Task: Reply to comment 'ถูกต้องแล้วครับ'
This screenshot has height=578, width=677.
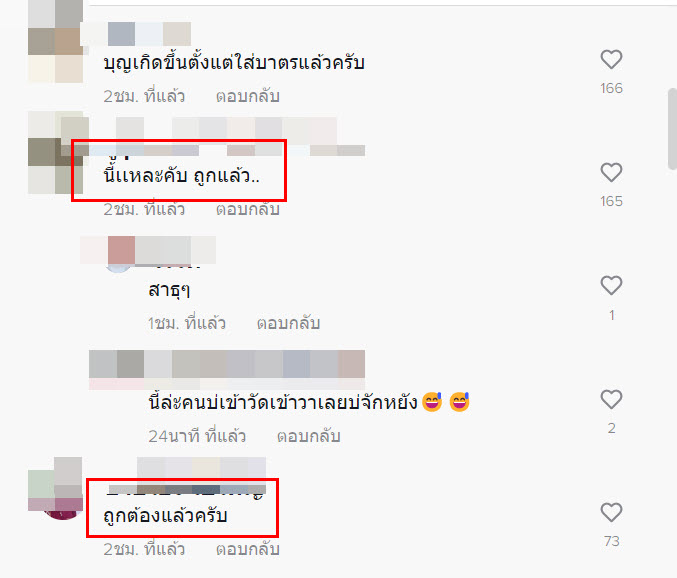Action: click(x=247, y=549)
